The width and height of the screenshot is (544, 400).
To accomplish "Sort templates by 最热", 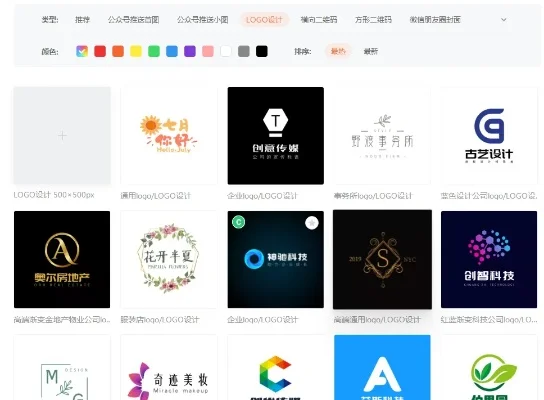I will click(x=338, y=51).
